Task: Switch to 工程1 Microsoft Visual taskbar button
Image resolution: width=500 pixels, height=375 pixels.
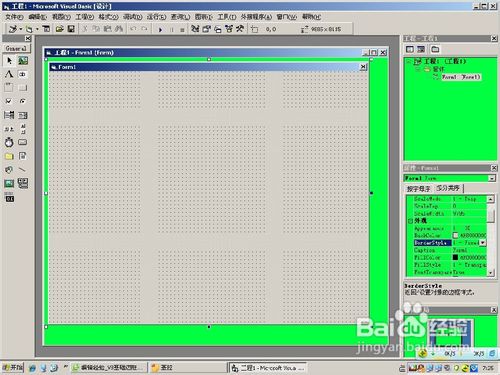Action: click(267, 368)
